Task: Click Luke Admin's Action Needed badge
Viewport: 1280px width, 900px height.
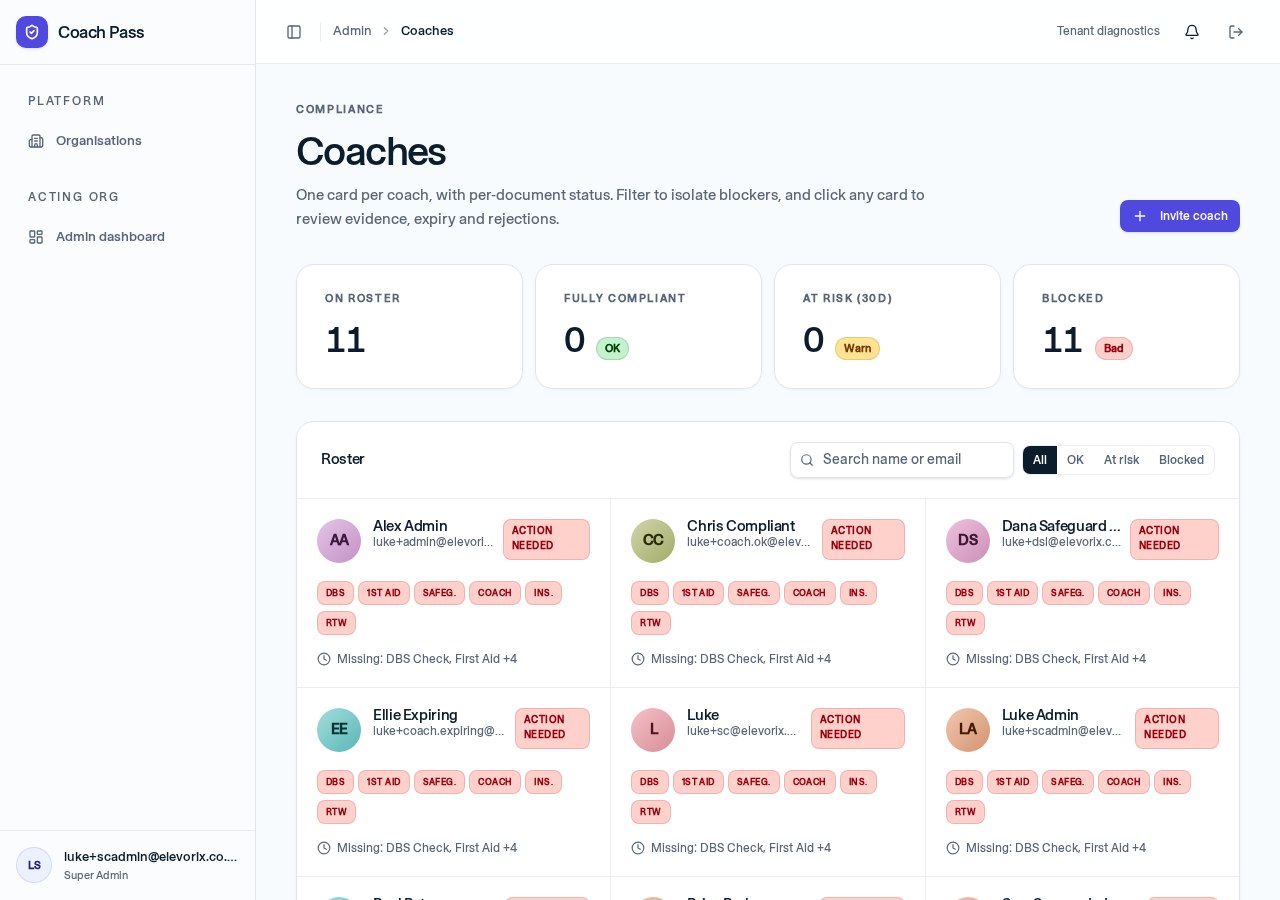Action: click(x=1177, y=728)
